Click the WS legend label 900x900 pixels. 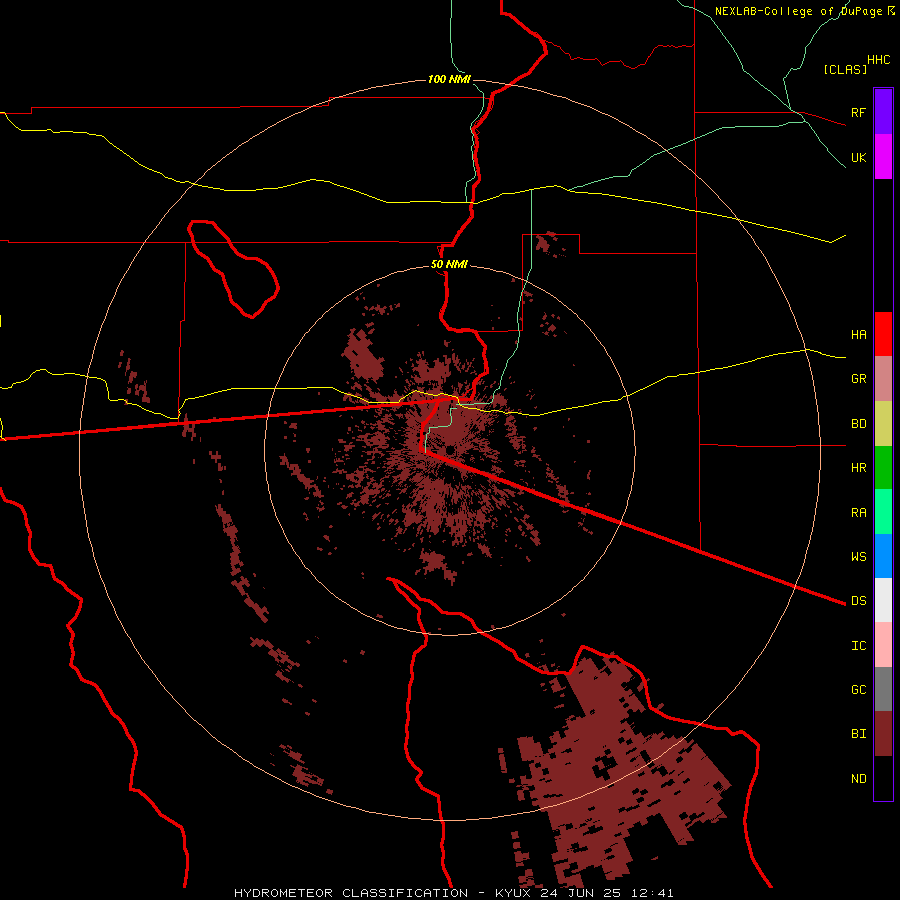click(x=858, y=556)
